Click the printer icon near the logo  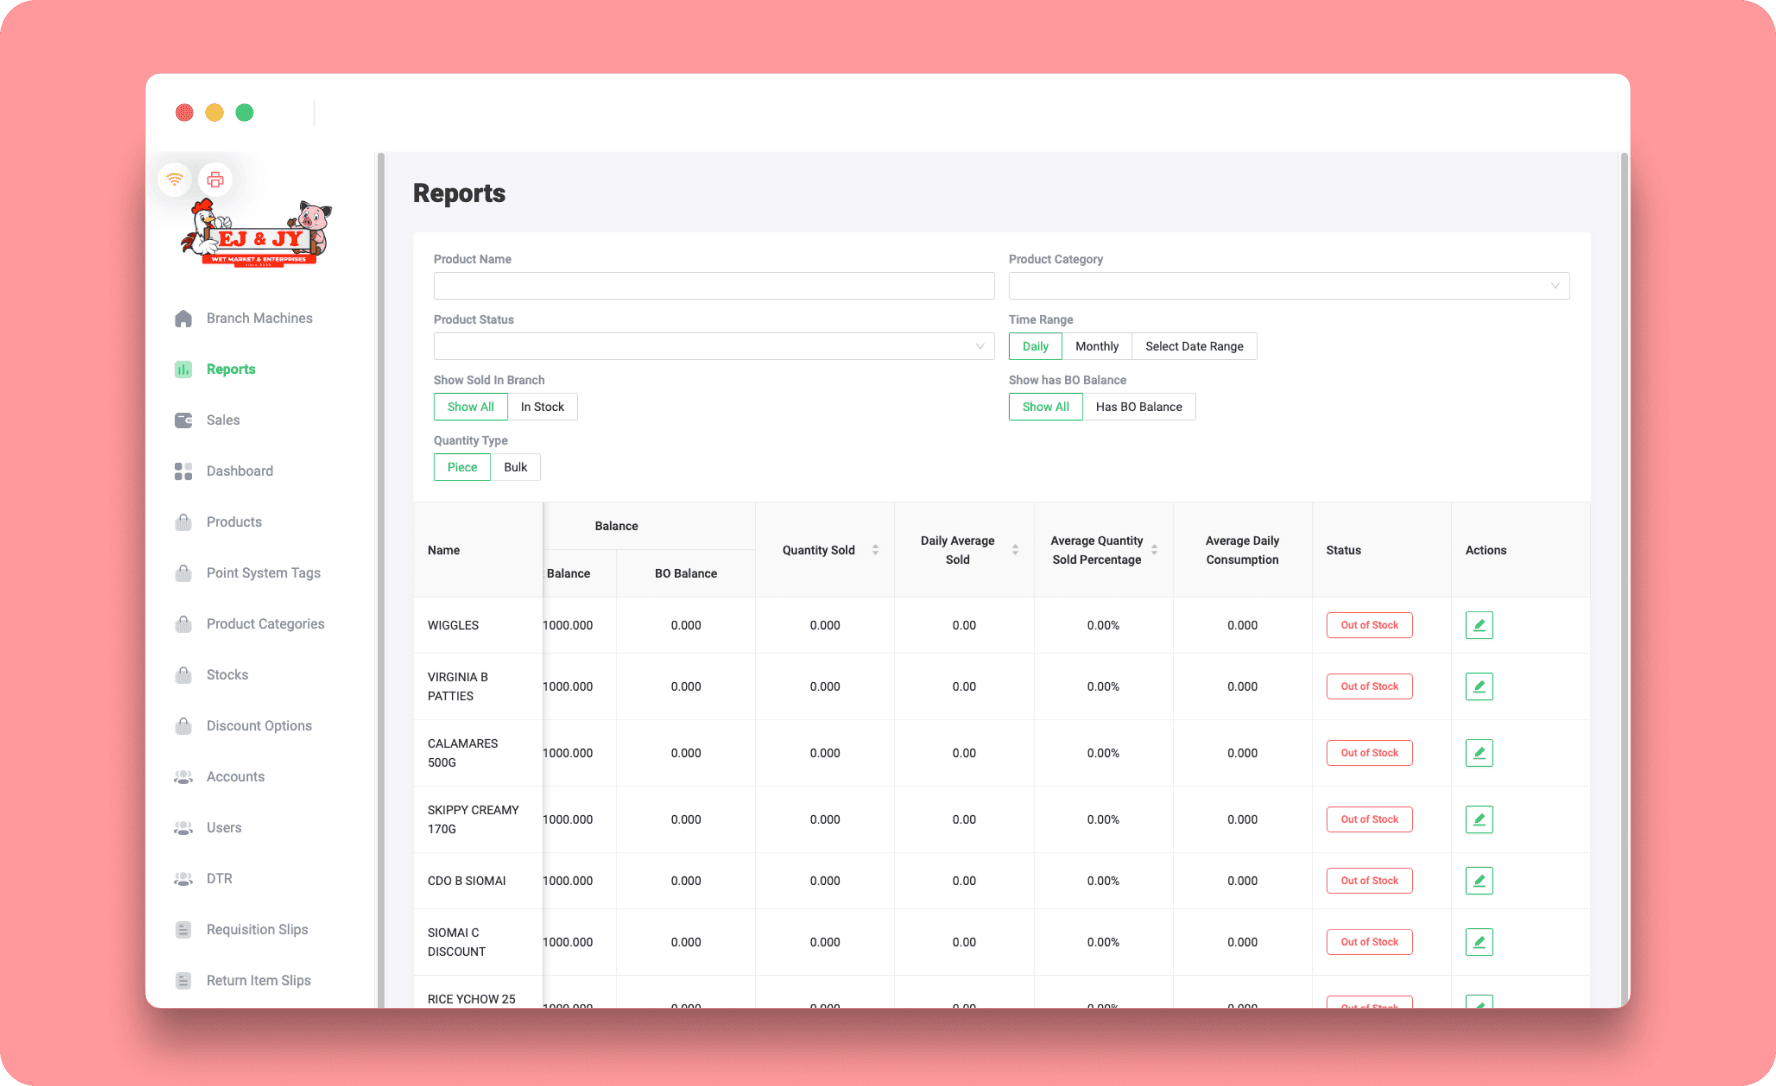click(215, 179)
